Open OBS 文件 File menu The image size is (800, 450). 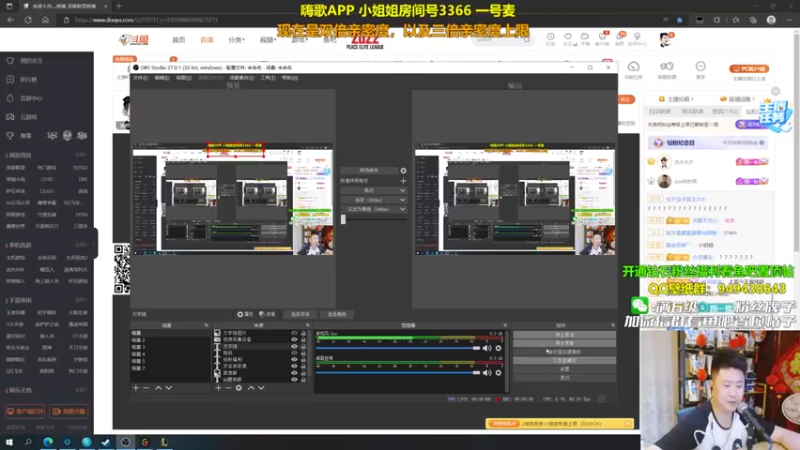click(140, 78)
